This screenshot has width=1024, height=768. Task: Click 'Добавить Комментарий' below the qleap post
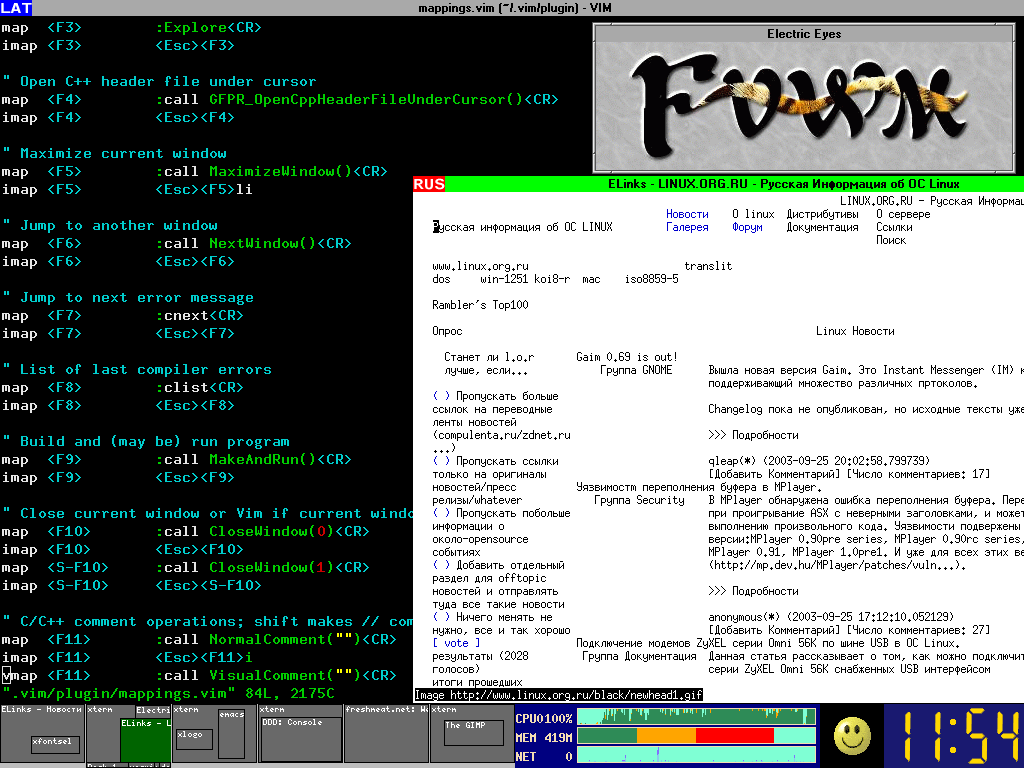coord(774,474)
